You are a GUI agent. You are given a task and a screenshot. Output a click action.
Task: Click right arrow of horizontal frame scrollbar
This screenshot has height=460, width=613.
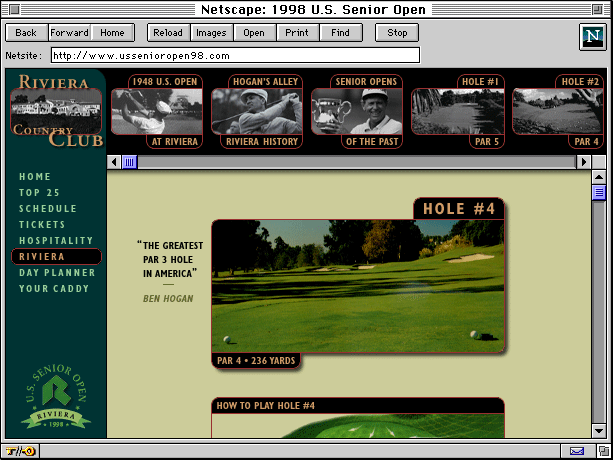tap(584, 162)
